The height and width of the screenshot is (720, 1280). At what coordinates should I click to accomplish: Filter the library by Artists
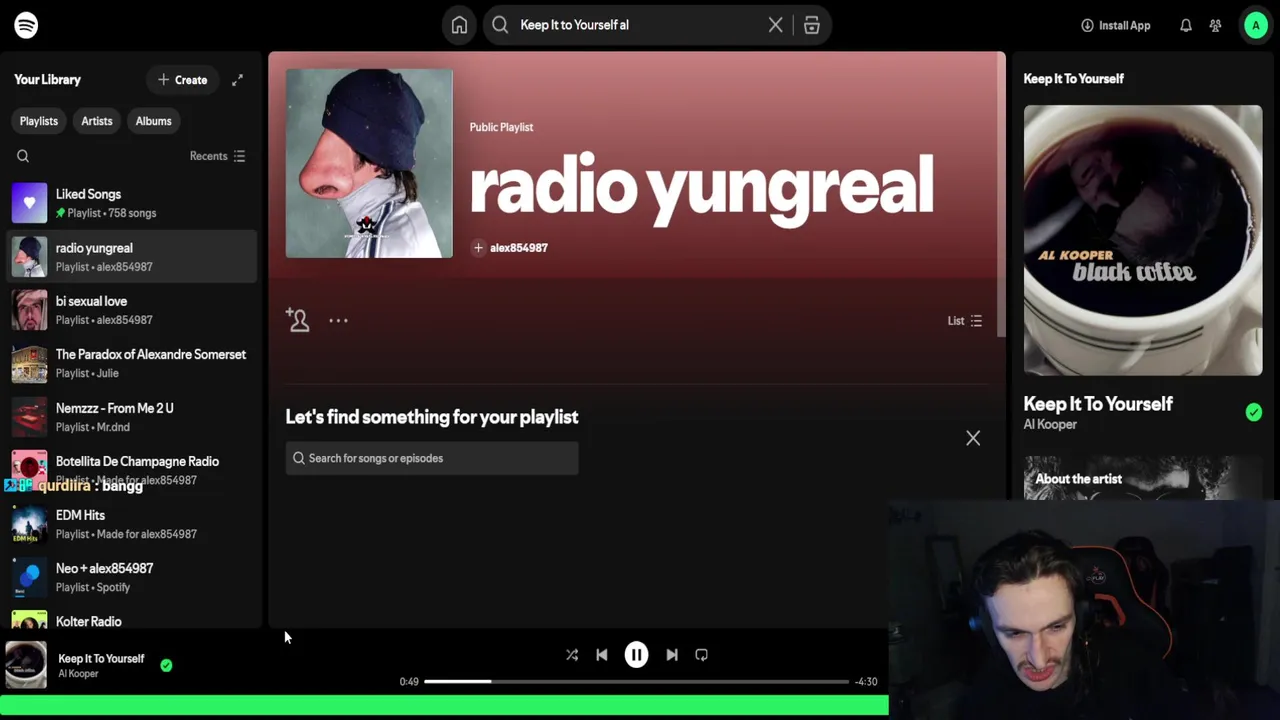(97, 121)
